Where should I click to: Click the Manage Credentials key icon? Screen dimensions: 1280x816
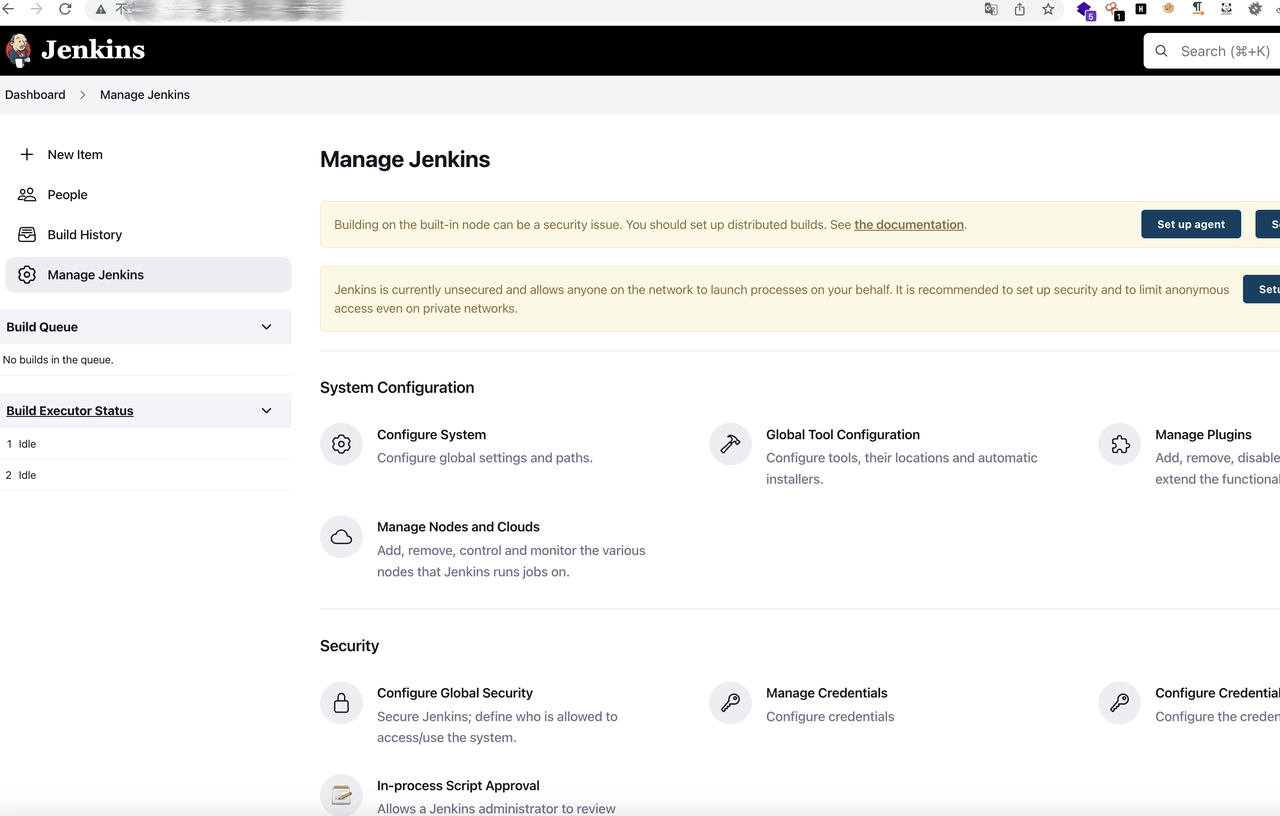point(730,703)
